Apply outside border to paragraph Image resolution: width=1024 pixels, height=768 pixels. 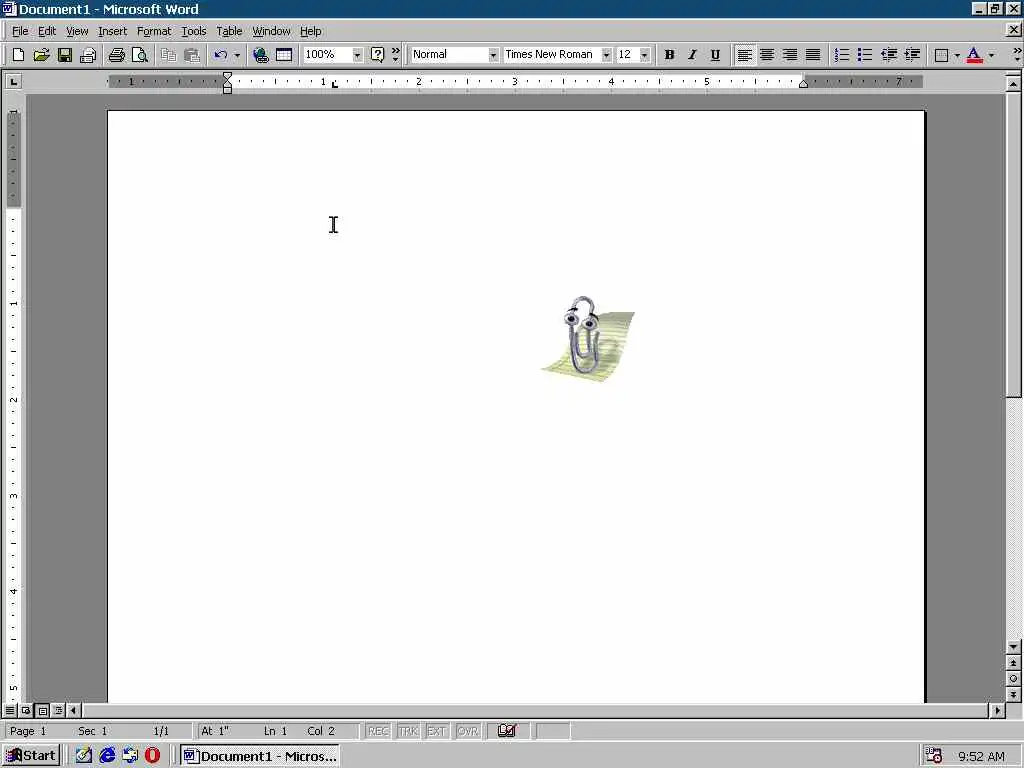tap(941, 55)
